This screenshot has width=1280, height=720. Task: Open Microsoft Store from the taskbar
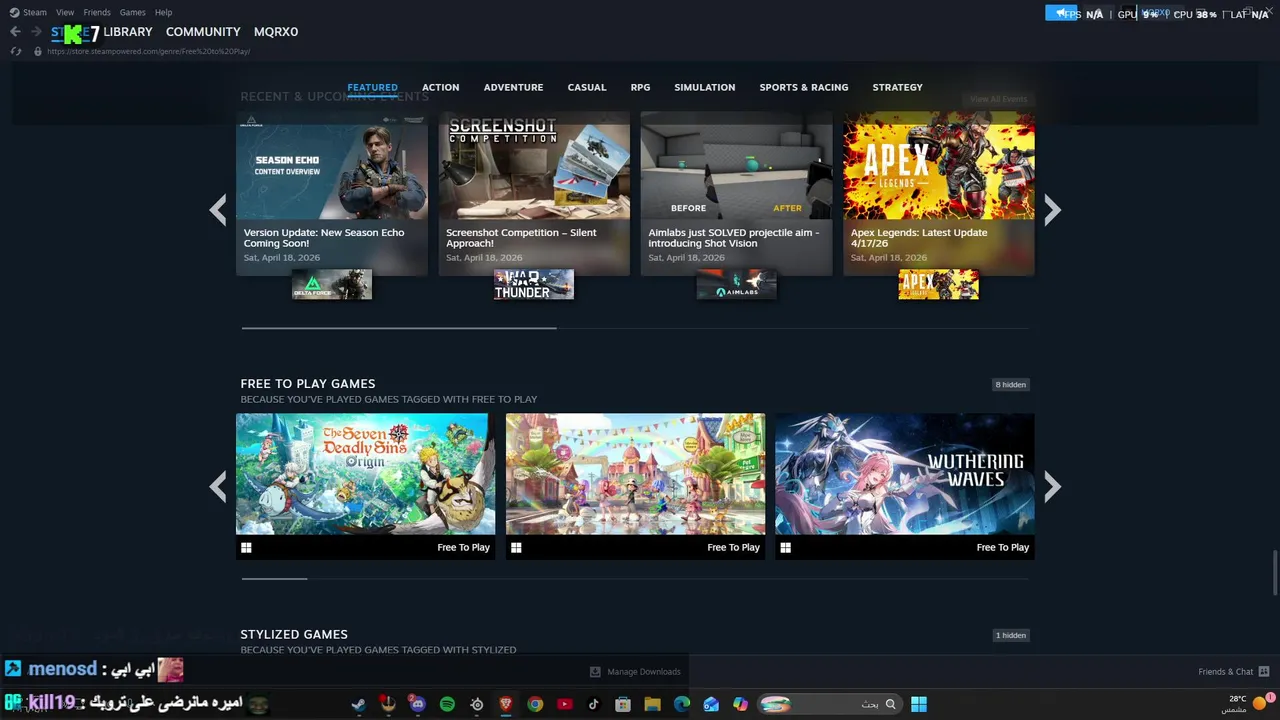[x=623, y=704]
